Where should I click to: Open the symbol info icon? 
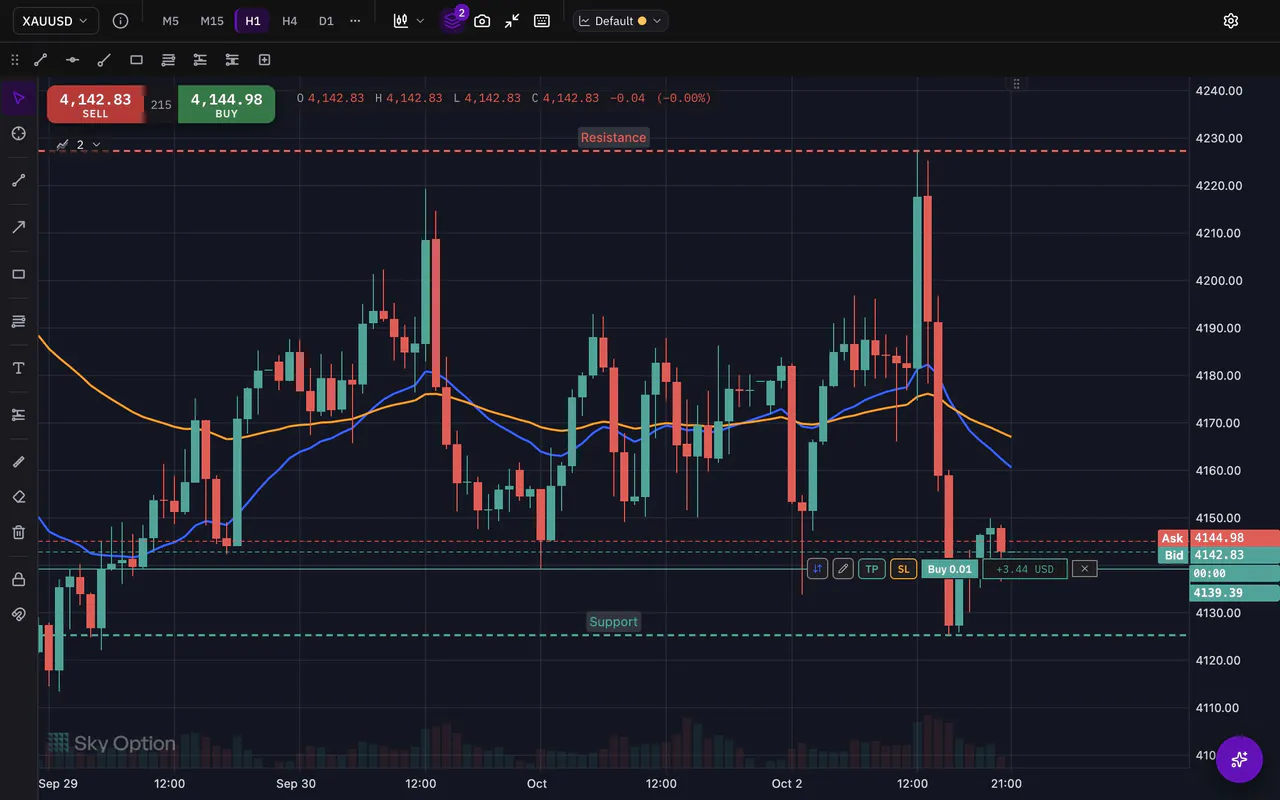120,20
